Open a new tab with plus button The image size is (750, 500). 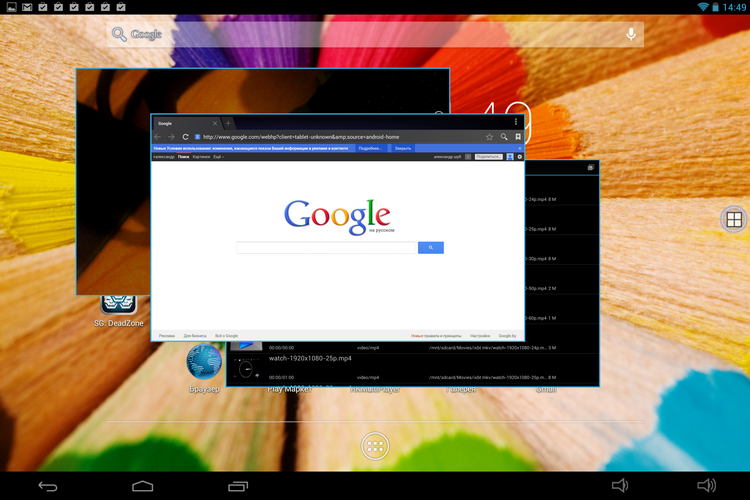[x=228, y=123]
